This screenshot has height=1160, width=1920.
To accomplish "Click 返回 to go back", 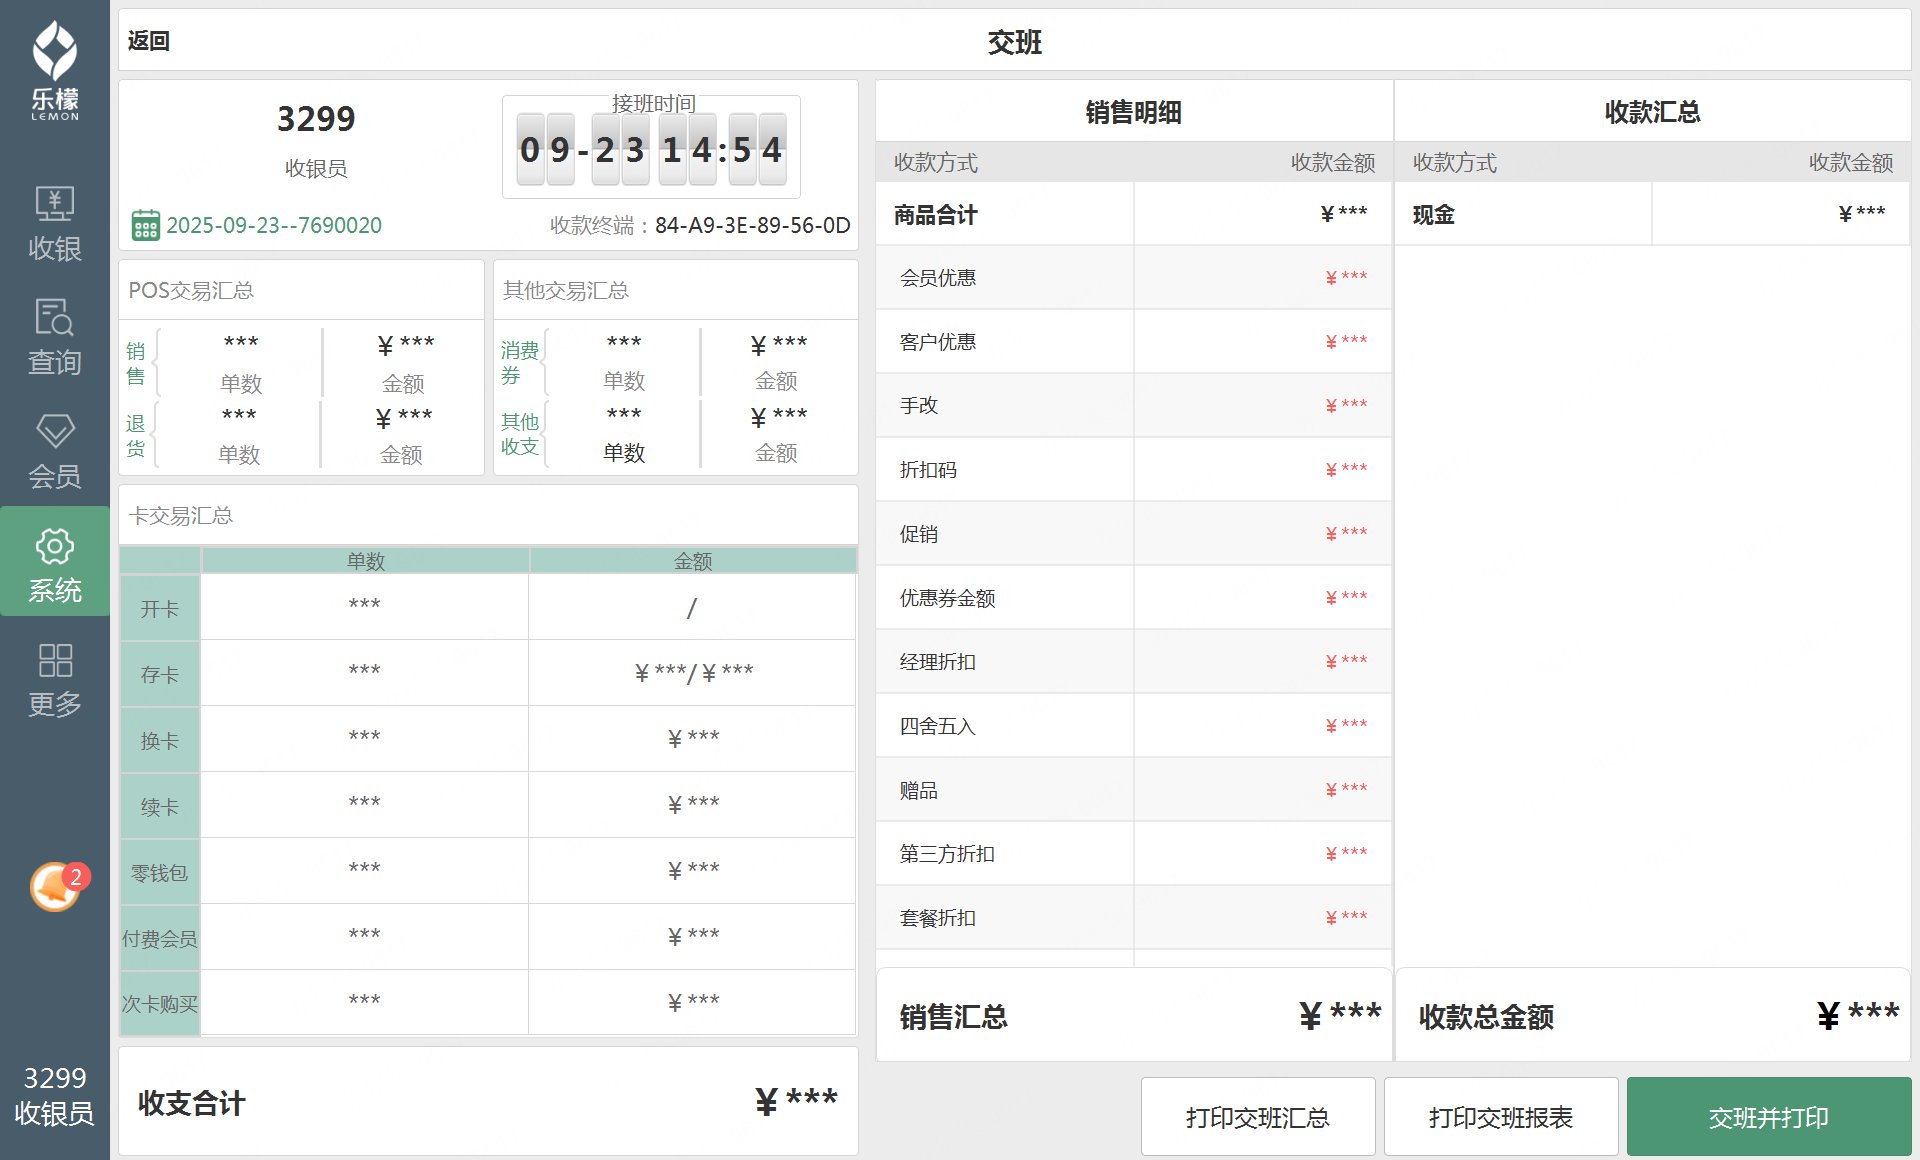I will (149, 41).
